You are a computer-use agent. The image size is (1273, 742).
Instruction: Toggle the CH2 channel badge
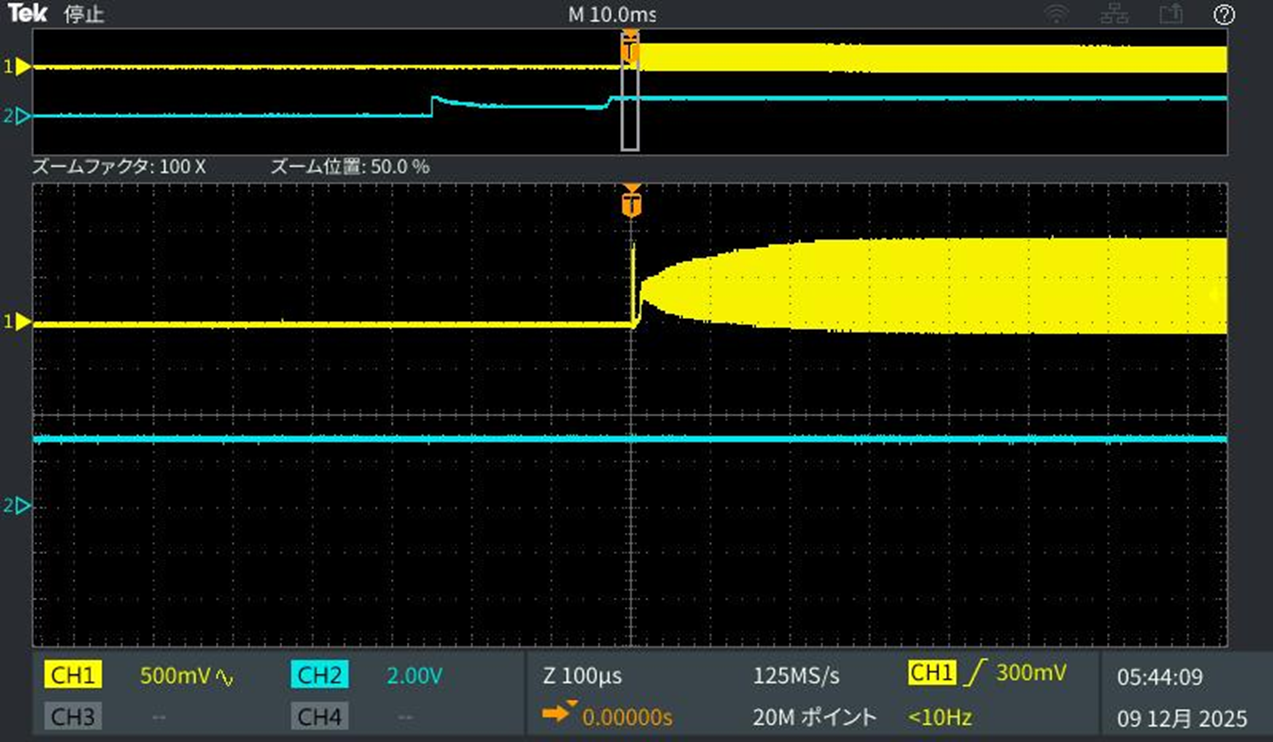pyautogui.click(x=320, y=676)
